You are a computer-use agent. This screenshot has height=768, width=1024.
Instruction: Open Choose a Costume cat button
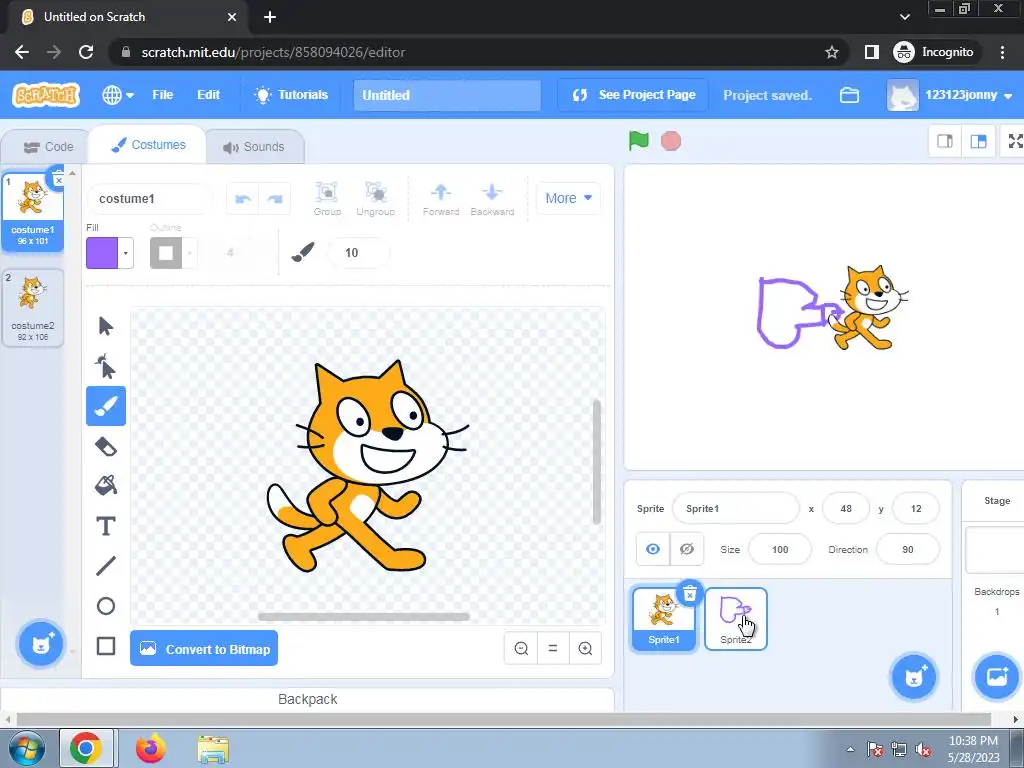point(40,644)
